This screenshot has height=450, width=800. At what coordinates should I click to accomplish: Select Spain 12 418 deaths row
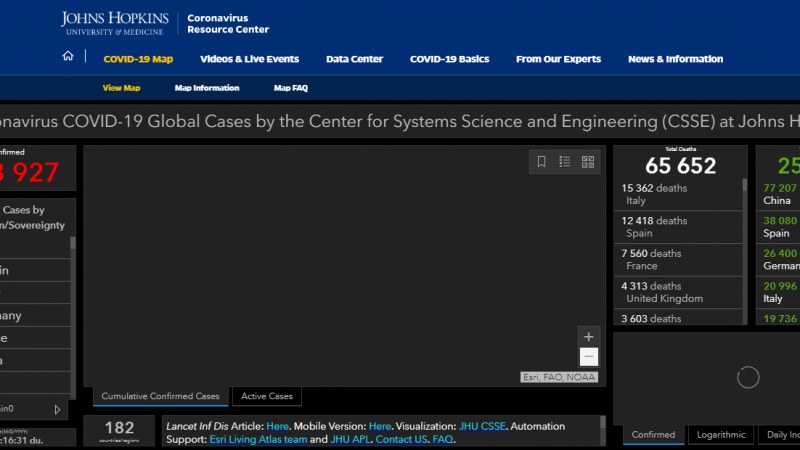click(x=678, y=227)
